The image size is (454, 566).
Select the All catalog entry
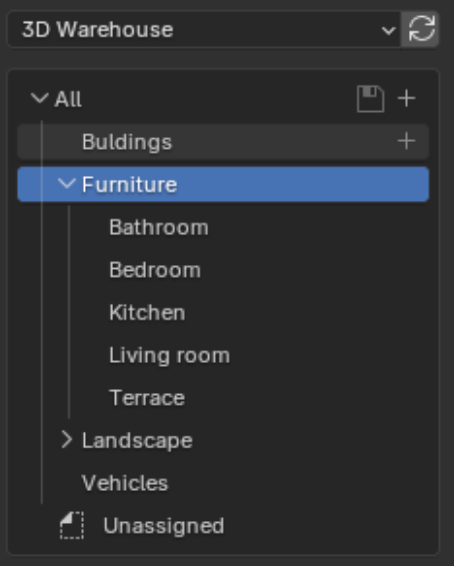pyautogui.click(x=68, y=99)
